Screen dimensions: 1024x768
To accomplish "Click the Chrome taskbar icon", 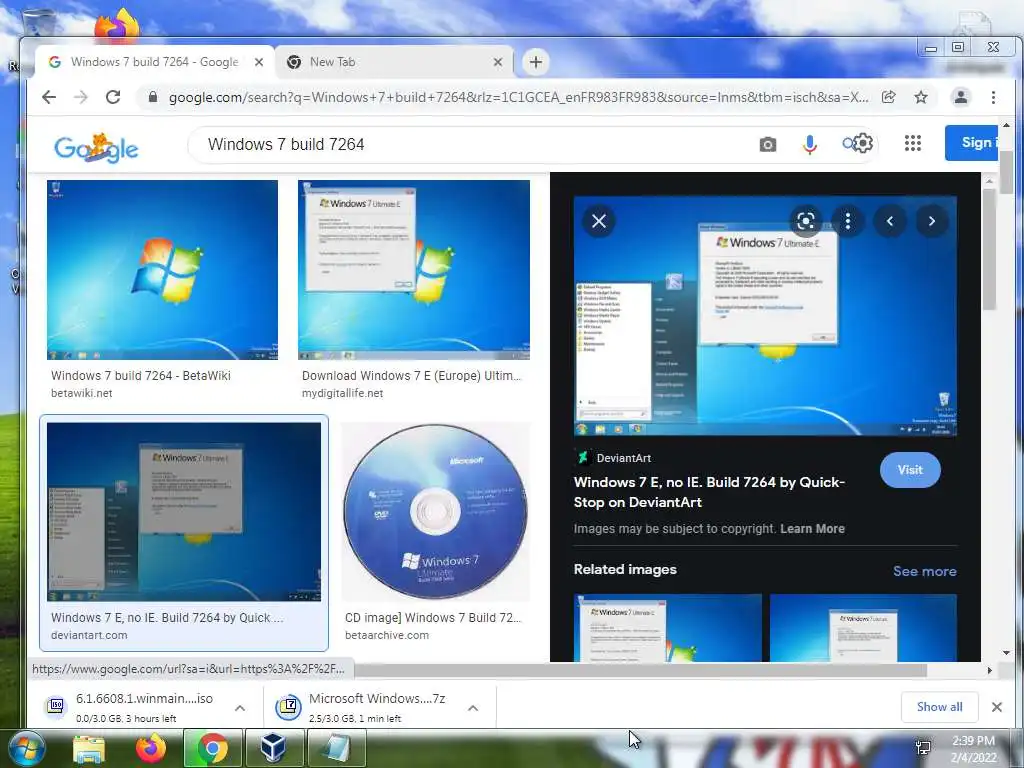I will 212,749.
